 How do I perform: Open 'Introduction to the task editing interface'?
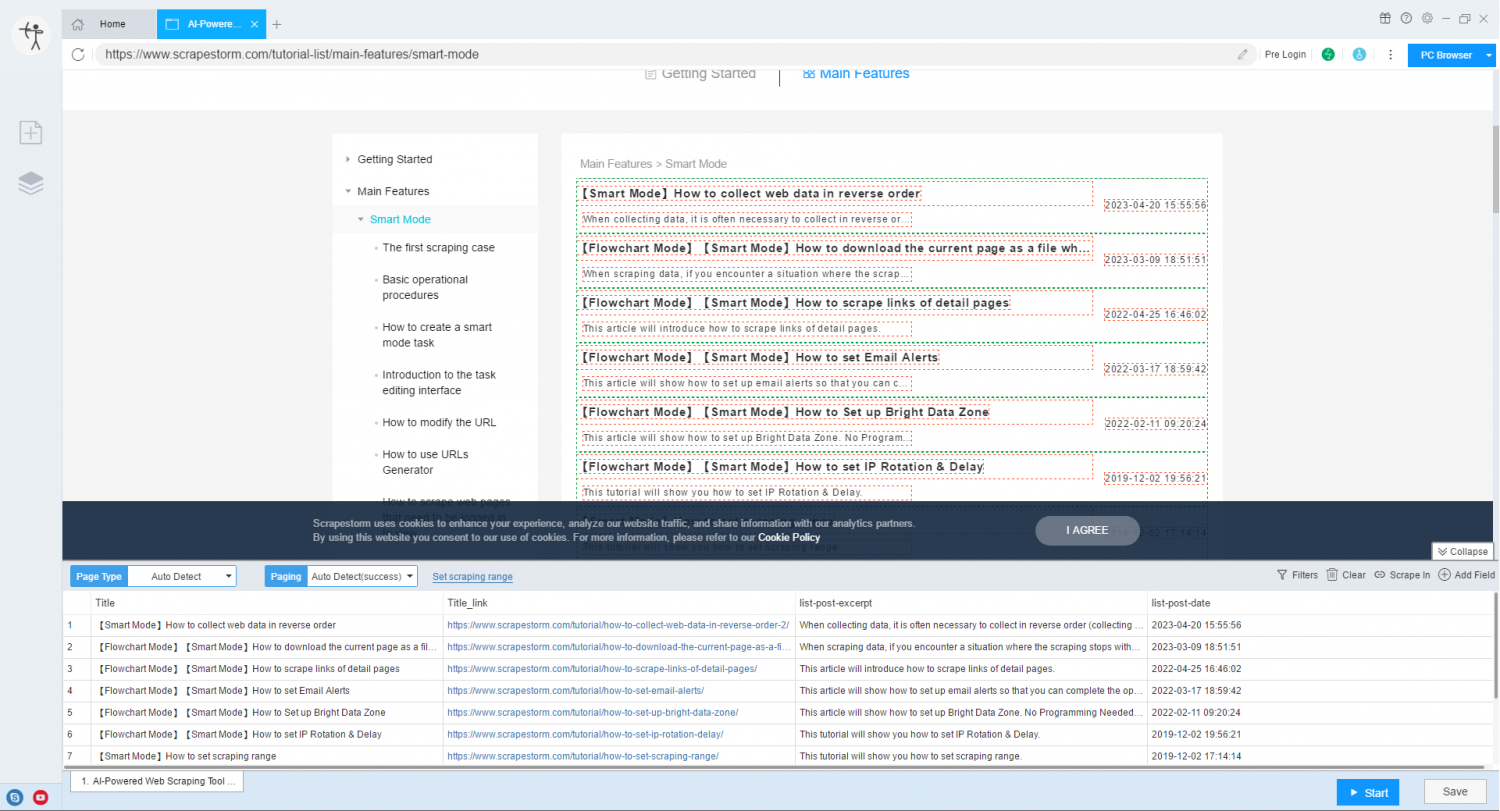click(x=439, y=383)
